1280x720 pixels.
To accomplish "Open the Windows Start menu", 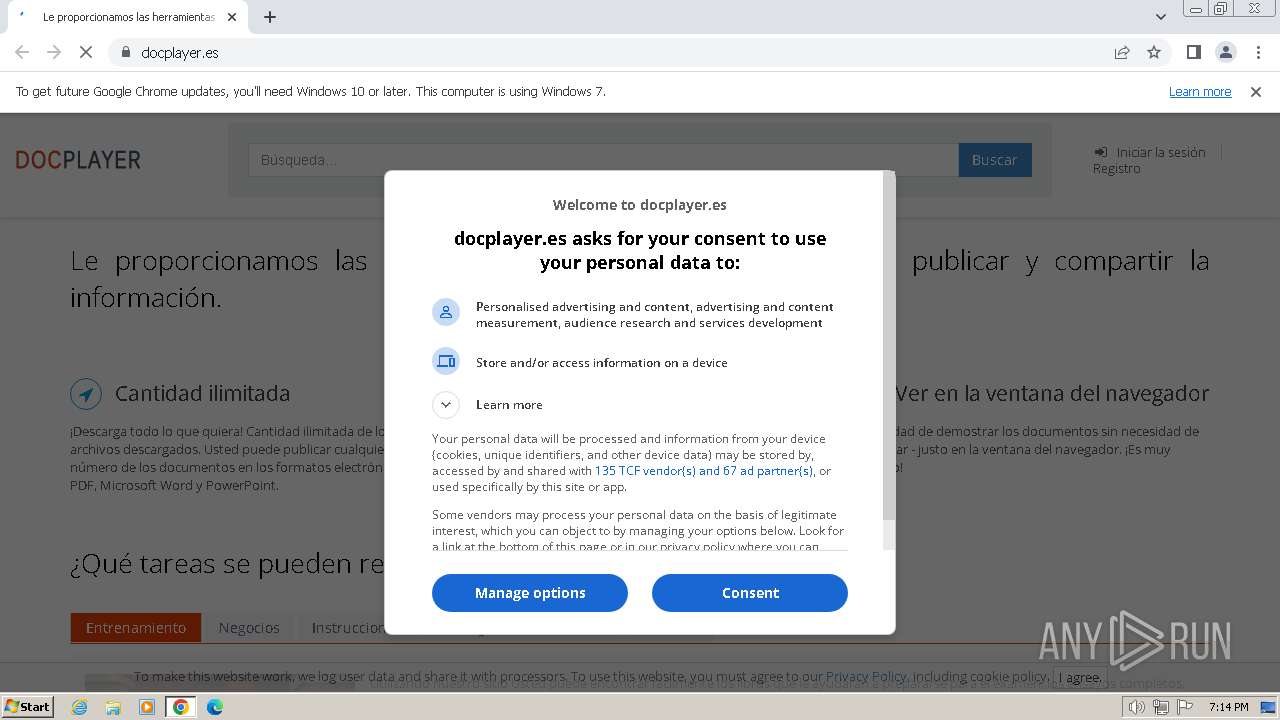I will click(x=27, y=707).
